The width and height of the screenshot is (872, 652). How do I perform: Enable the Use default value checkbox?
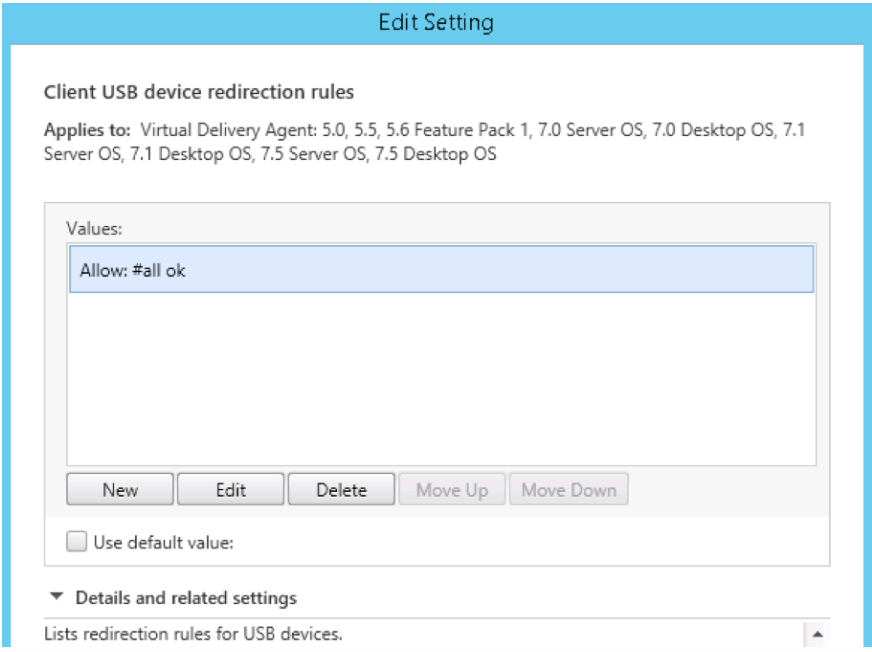(x=76, y=542)
